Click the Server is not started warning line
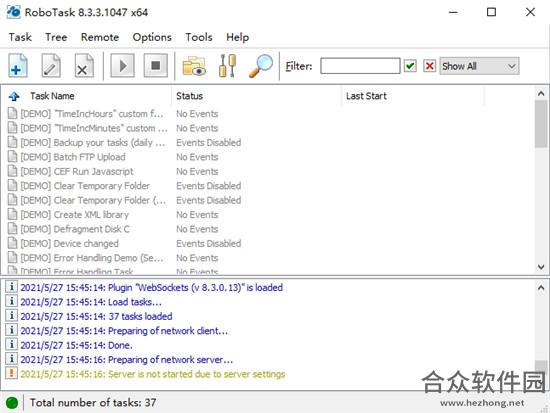The image size is (550, 413). click(152, 374)
